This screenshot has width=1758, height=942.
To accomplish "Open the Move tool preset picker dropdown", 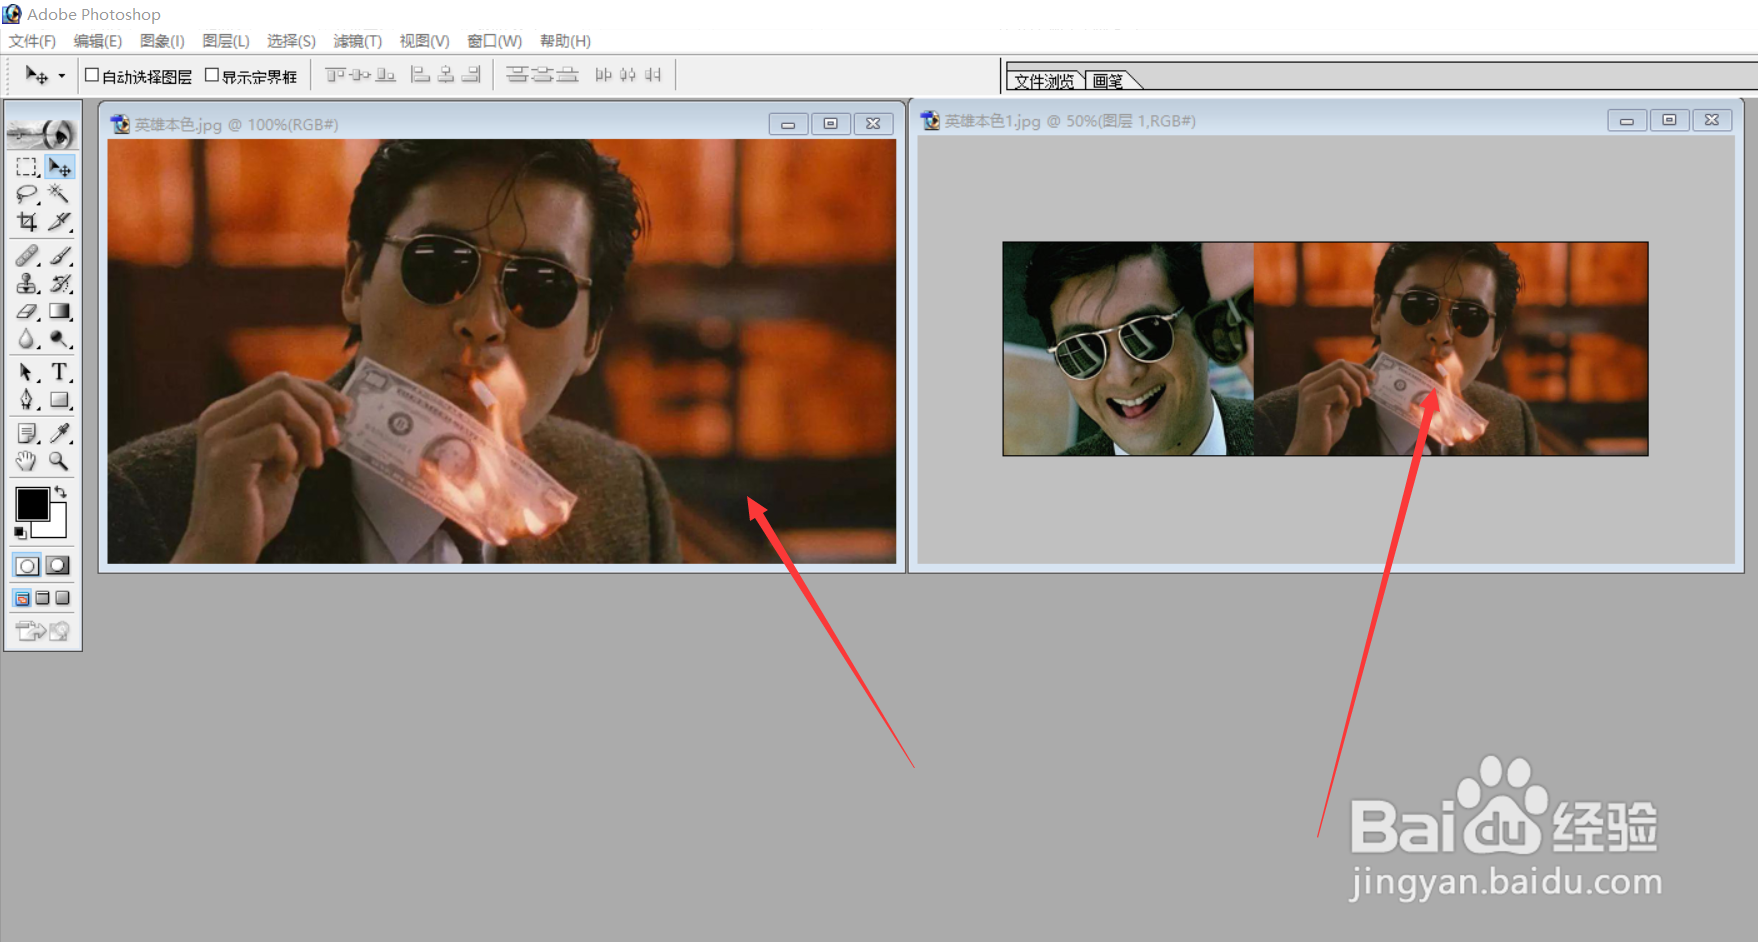I will 62,76.
